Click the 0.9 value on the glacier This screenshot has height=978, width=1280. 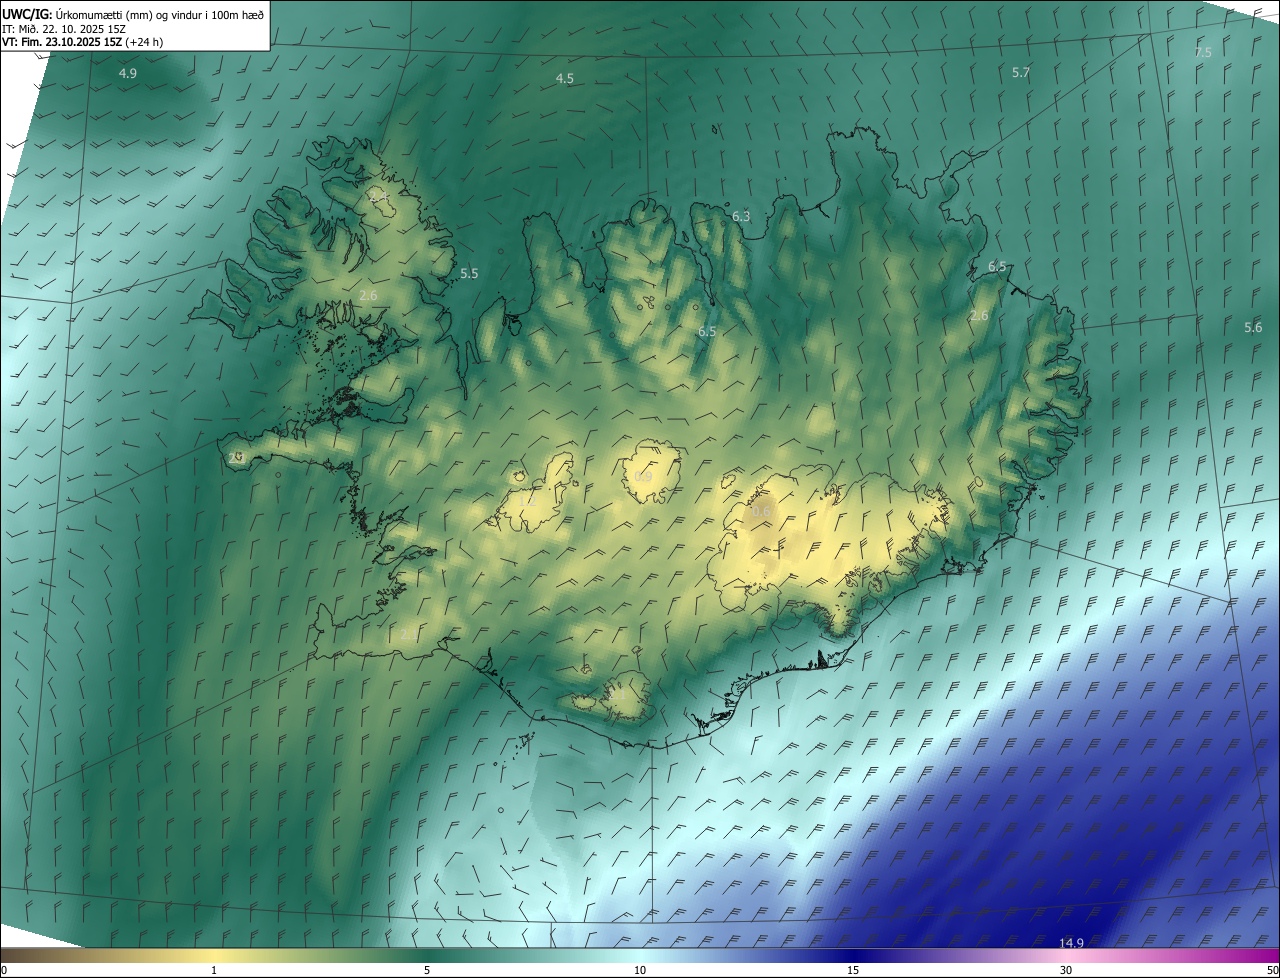[x=643, y=477]
